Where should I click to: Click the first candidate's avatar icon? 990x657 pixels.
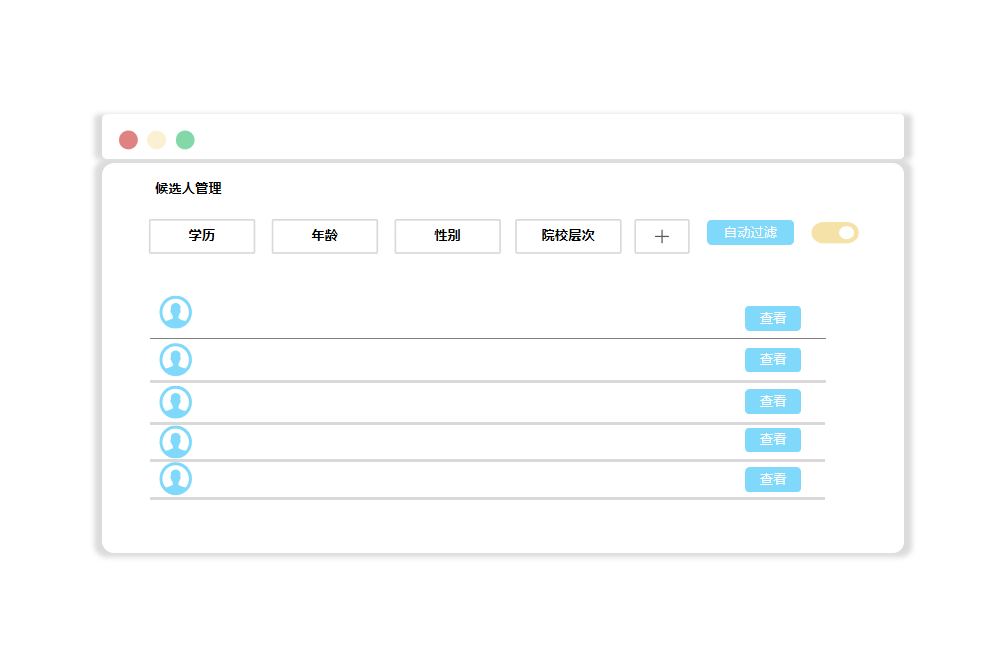(x=176, y=312)
